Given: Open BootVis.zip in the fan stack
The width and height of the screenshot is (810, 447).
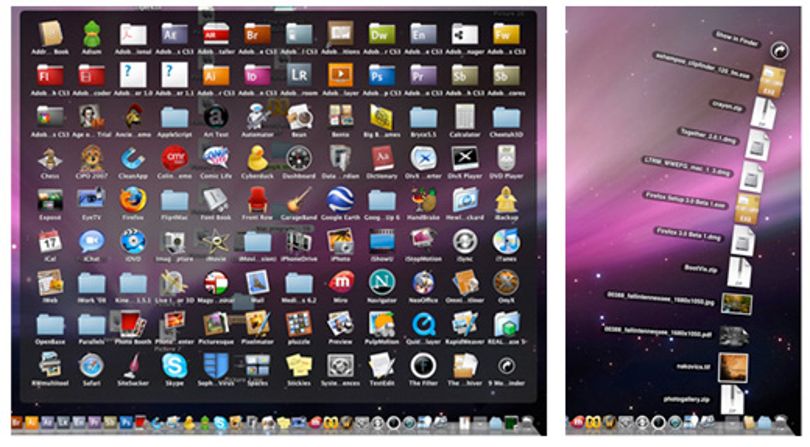Looking at the screenshot, I should [739, 271].
